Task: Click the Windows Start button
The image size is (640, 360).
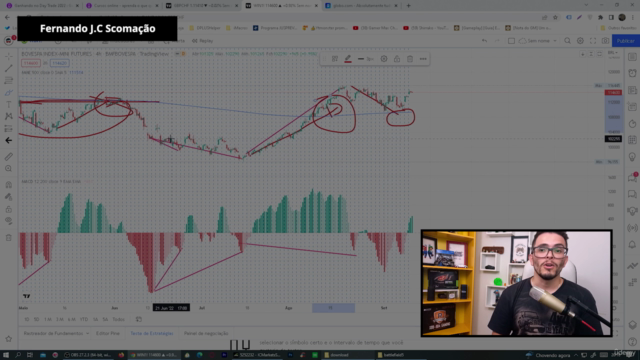Action: coord(6,355)
